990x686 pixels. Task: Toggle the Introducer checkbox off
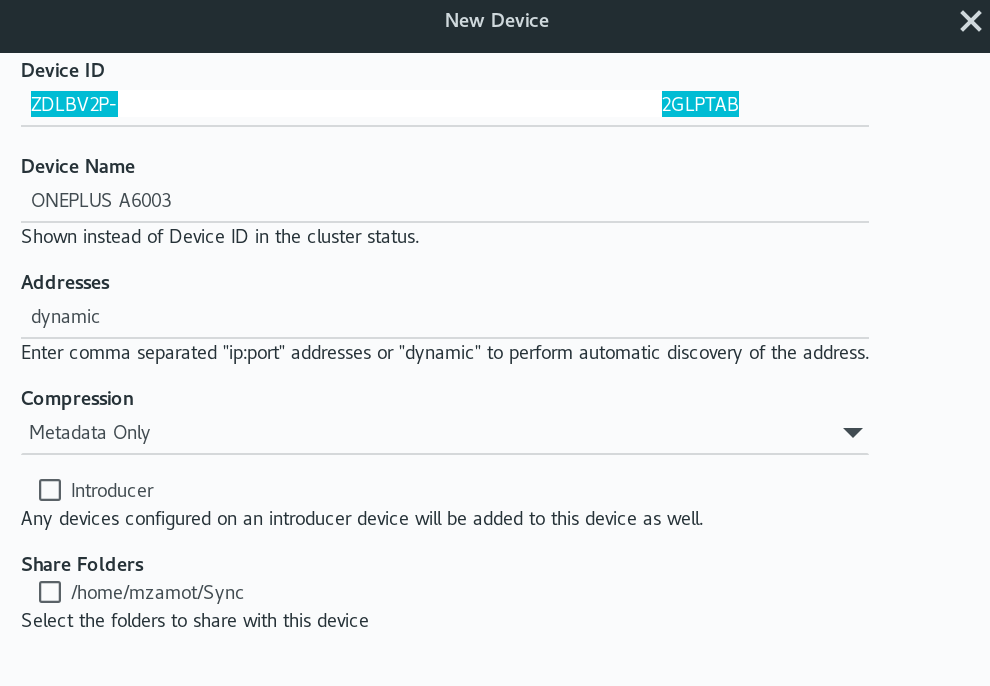(50, 490)
